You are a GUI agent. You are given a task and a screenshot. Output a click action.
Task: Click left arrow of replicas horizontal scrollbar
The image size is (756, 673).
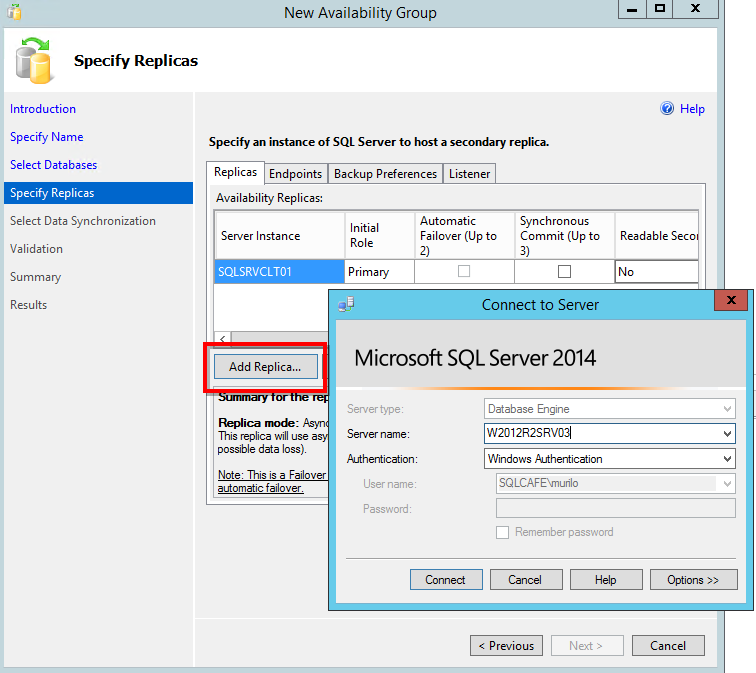click(222, 339)
